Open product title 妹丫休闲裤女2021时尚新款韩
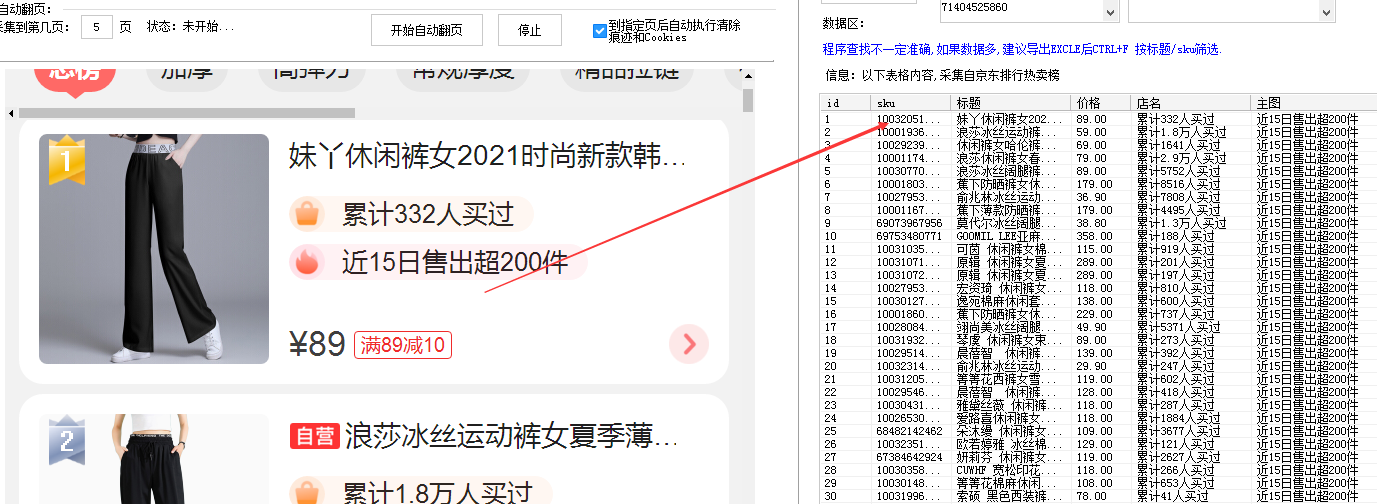 (x=488, y=156)
